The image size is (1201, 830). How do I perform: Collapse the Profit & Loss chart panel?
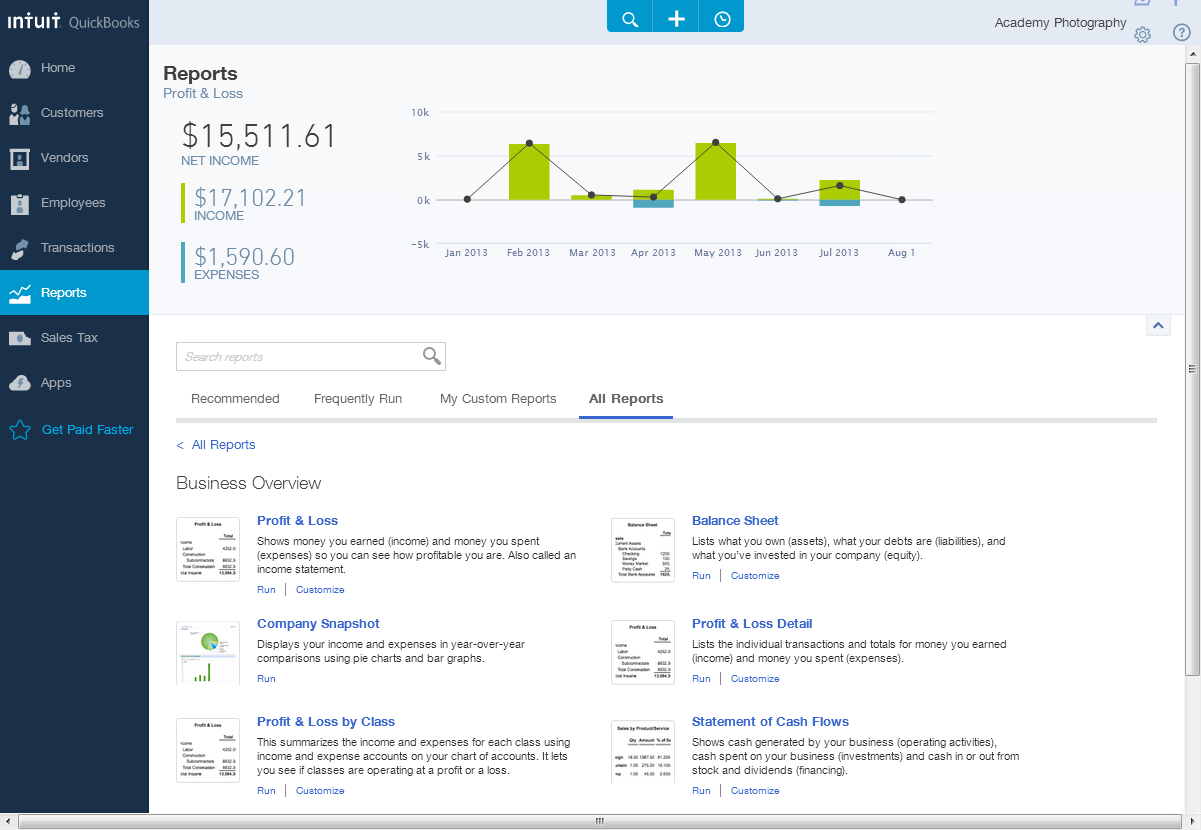click(1158, 325)
